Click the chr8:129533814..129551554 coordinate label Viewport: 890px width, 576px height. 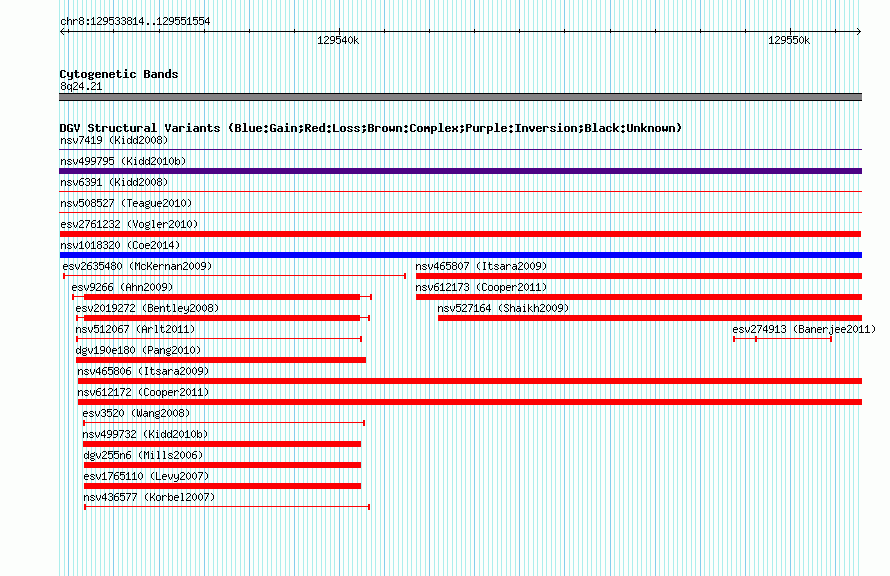[x=135, y=21]
